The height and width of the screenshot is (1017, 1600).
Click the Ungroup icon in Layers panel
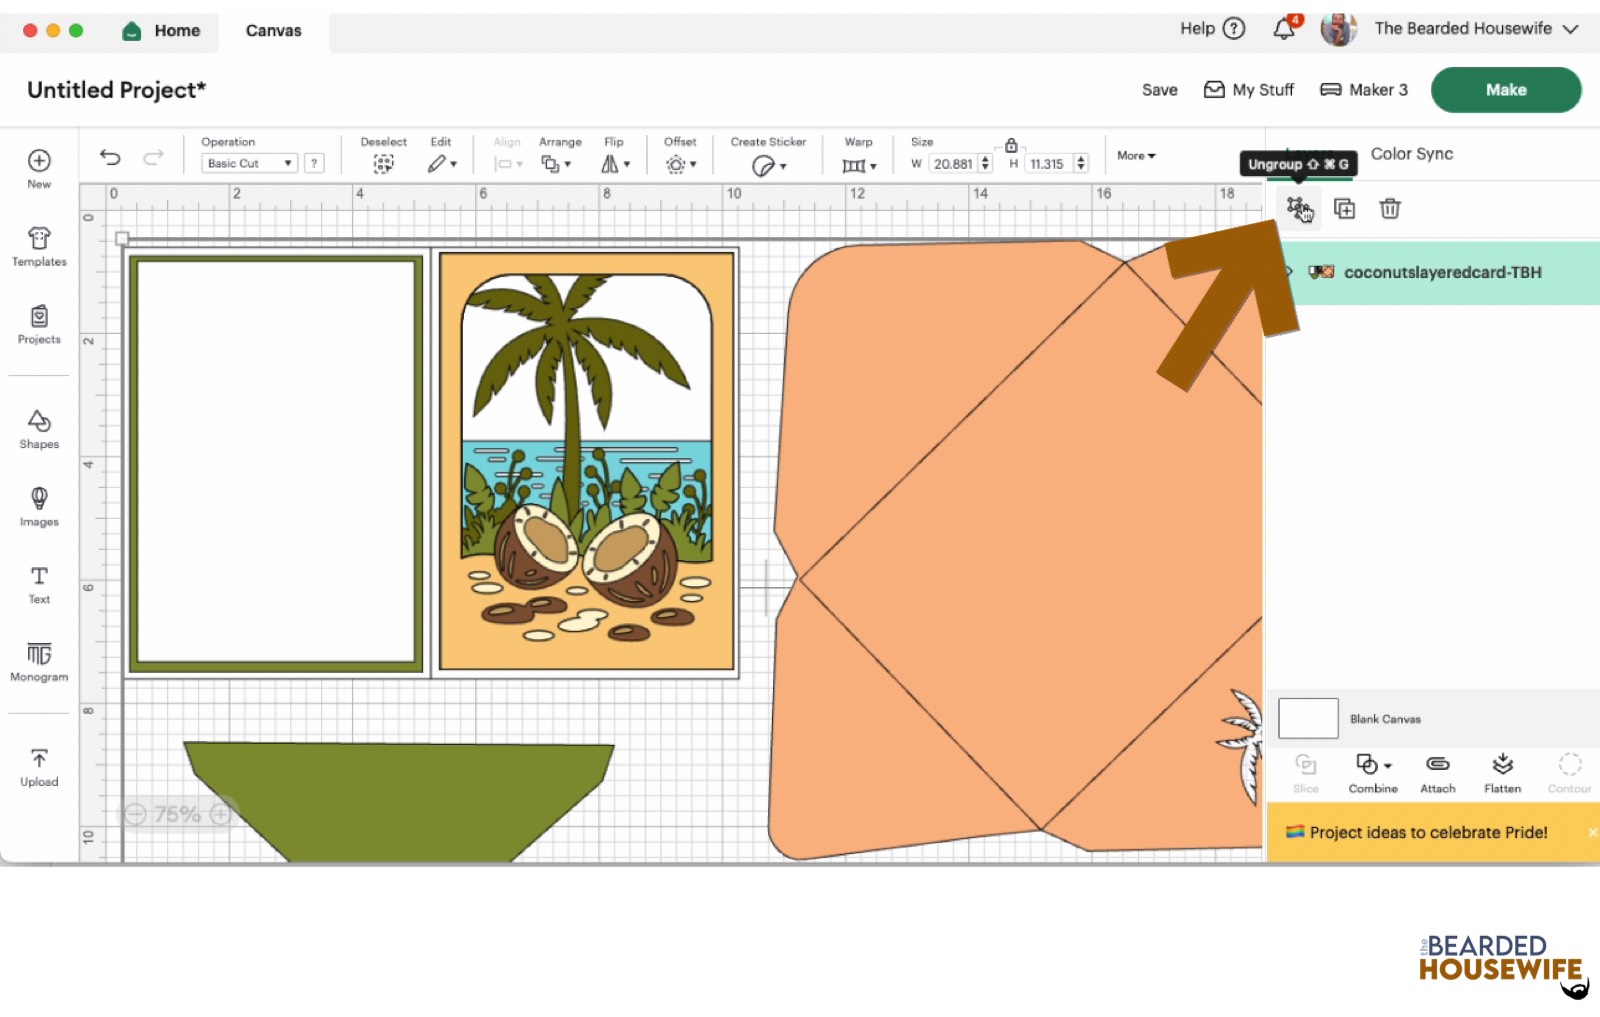tap(1297, 208)
